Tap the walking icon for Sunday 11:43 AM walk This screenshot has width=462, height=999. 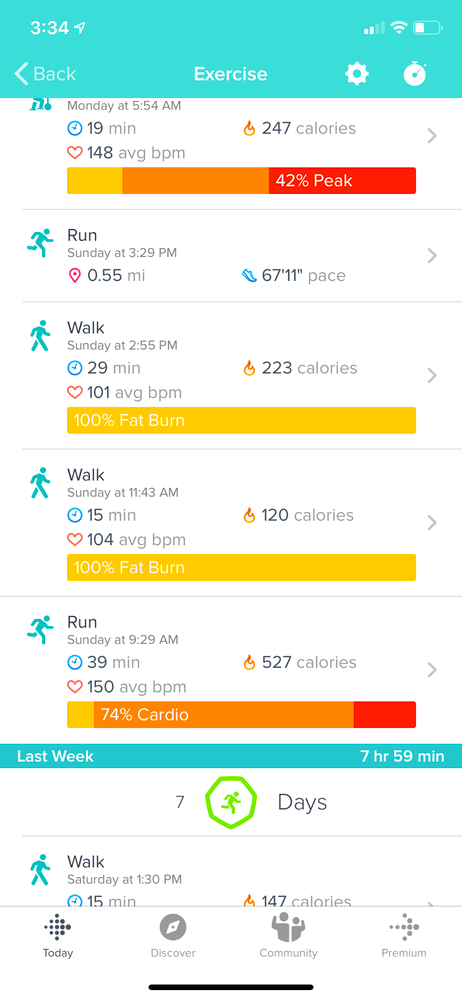pyautogui.click(x=40, y=483)
